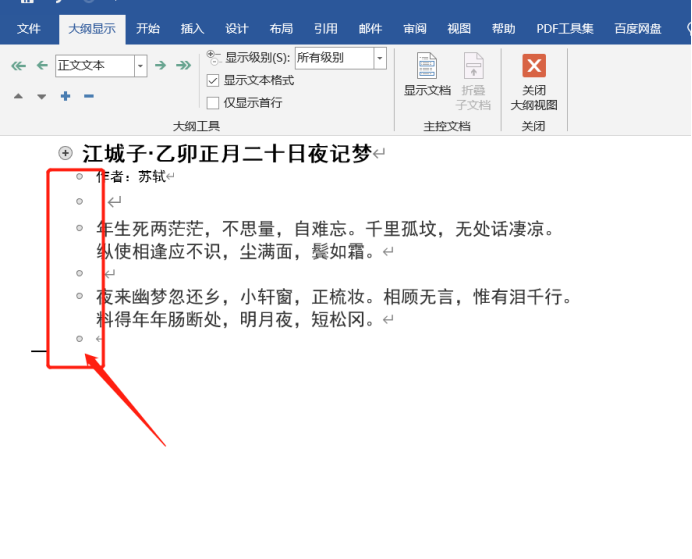Expand heading 江城子 plus circle

pos(65,153)
